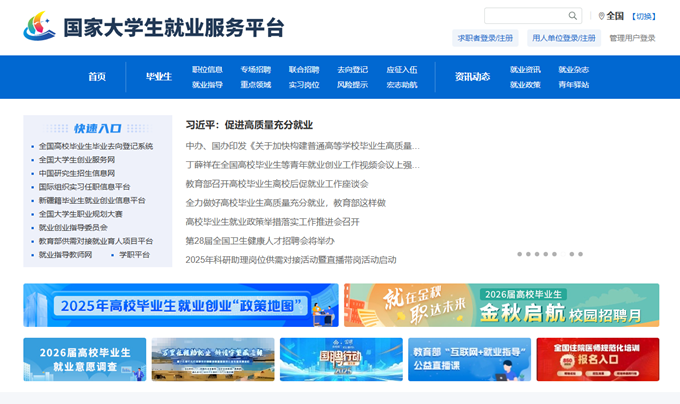Open the desert landscape photo tile
680x404 pixels.
[x=213, y=359]
